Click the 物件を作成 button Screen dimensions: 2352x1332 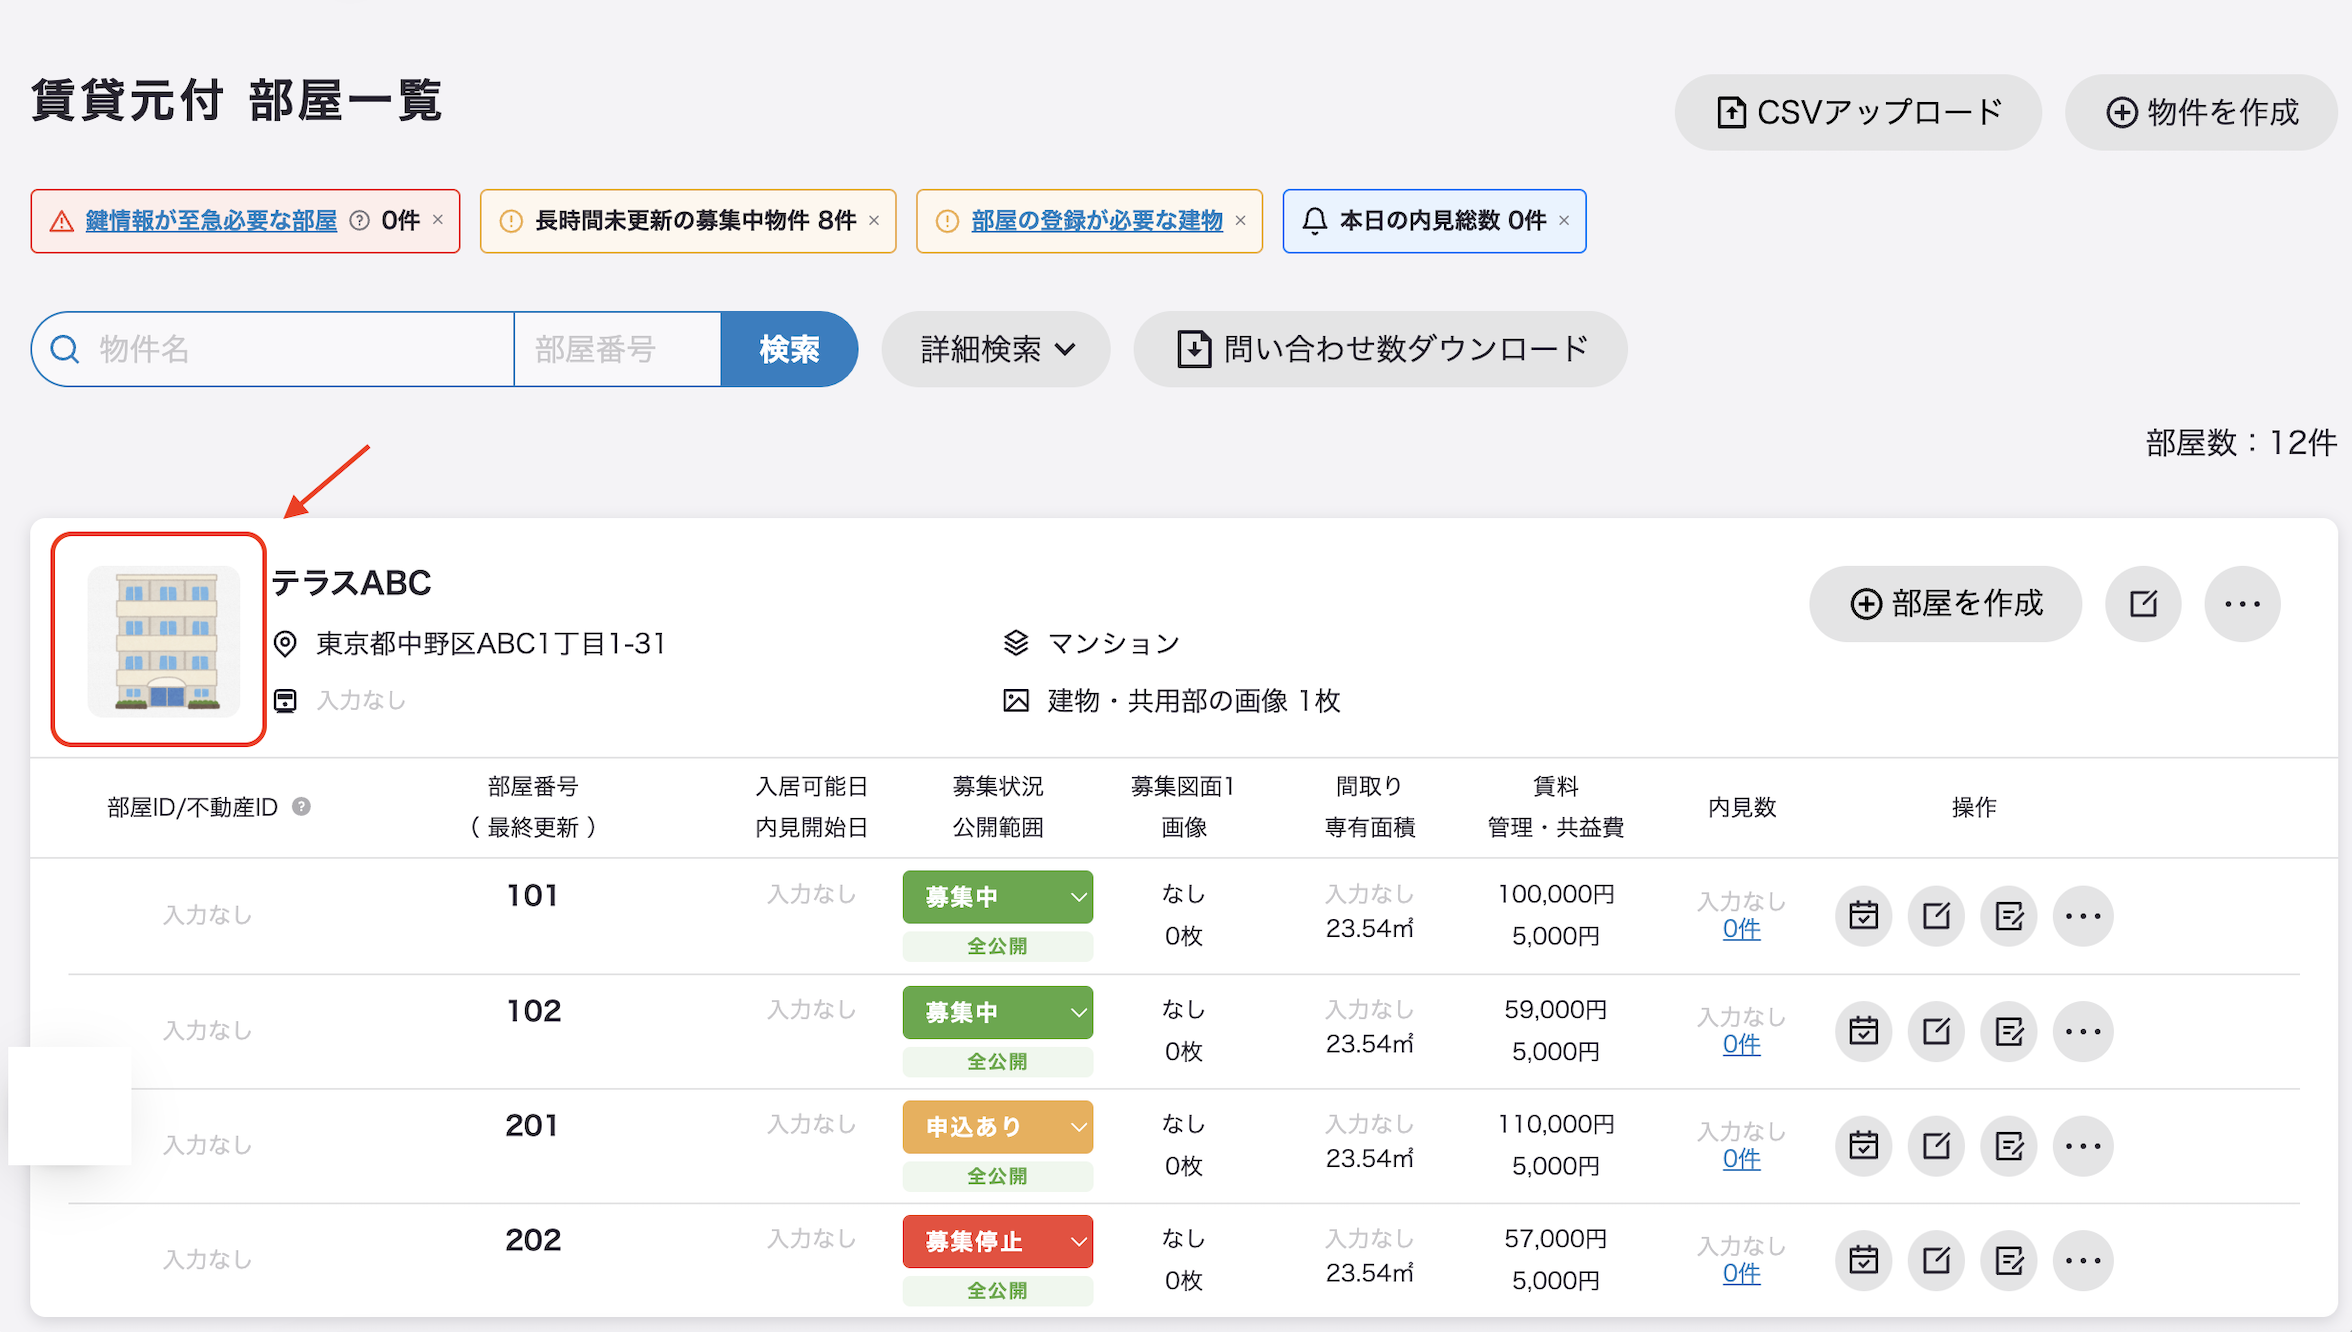2202,112
